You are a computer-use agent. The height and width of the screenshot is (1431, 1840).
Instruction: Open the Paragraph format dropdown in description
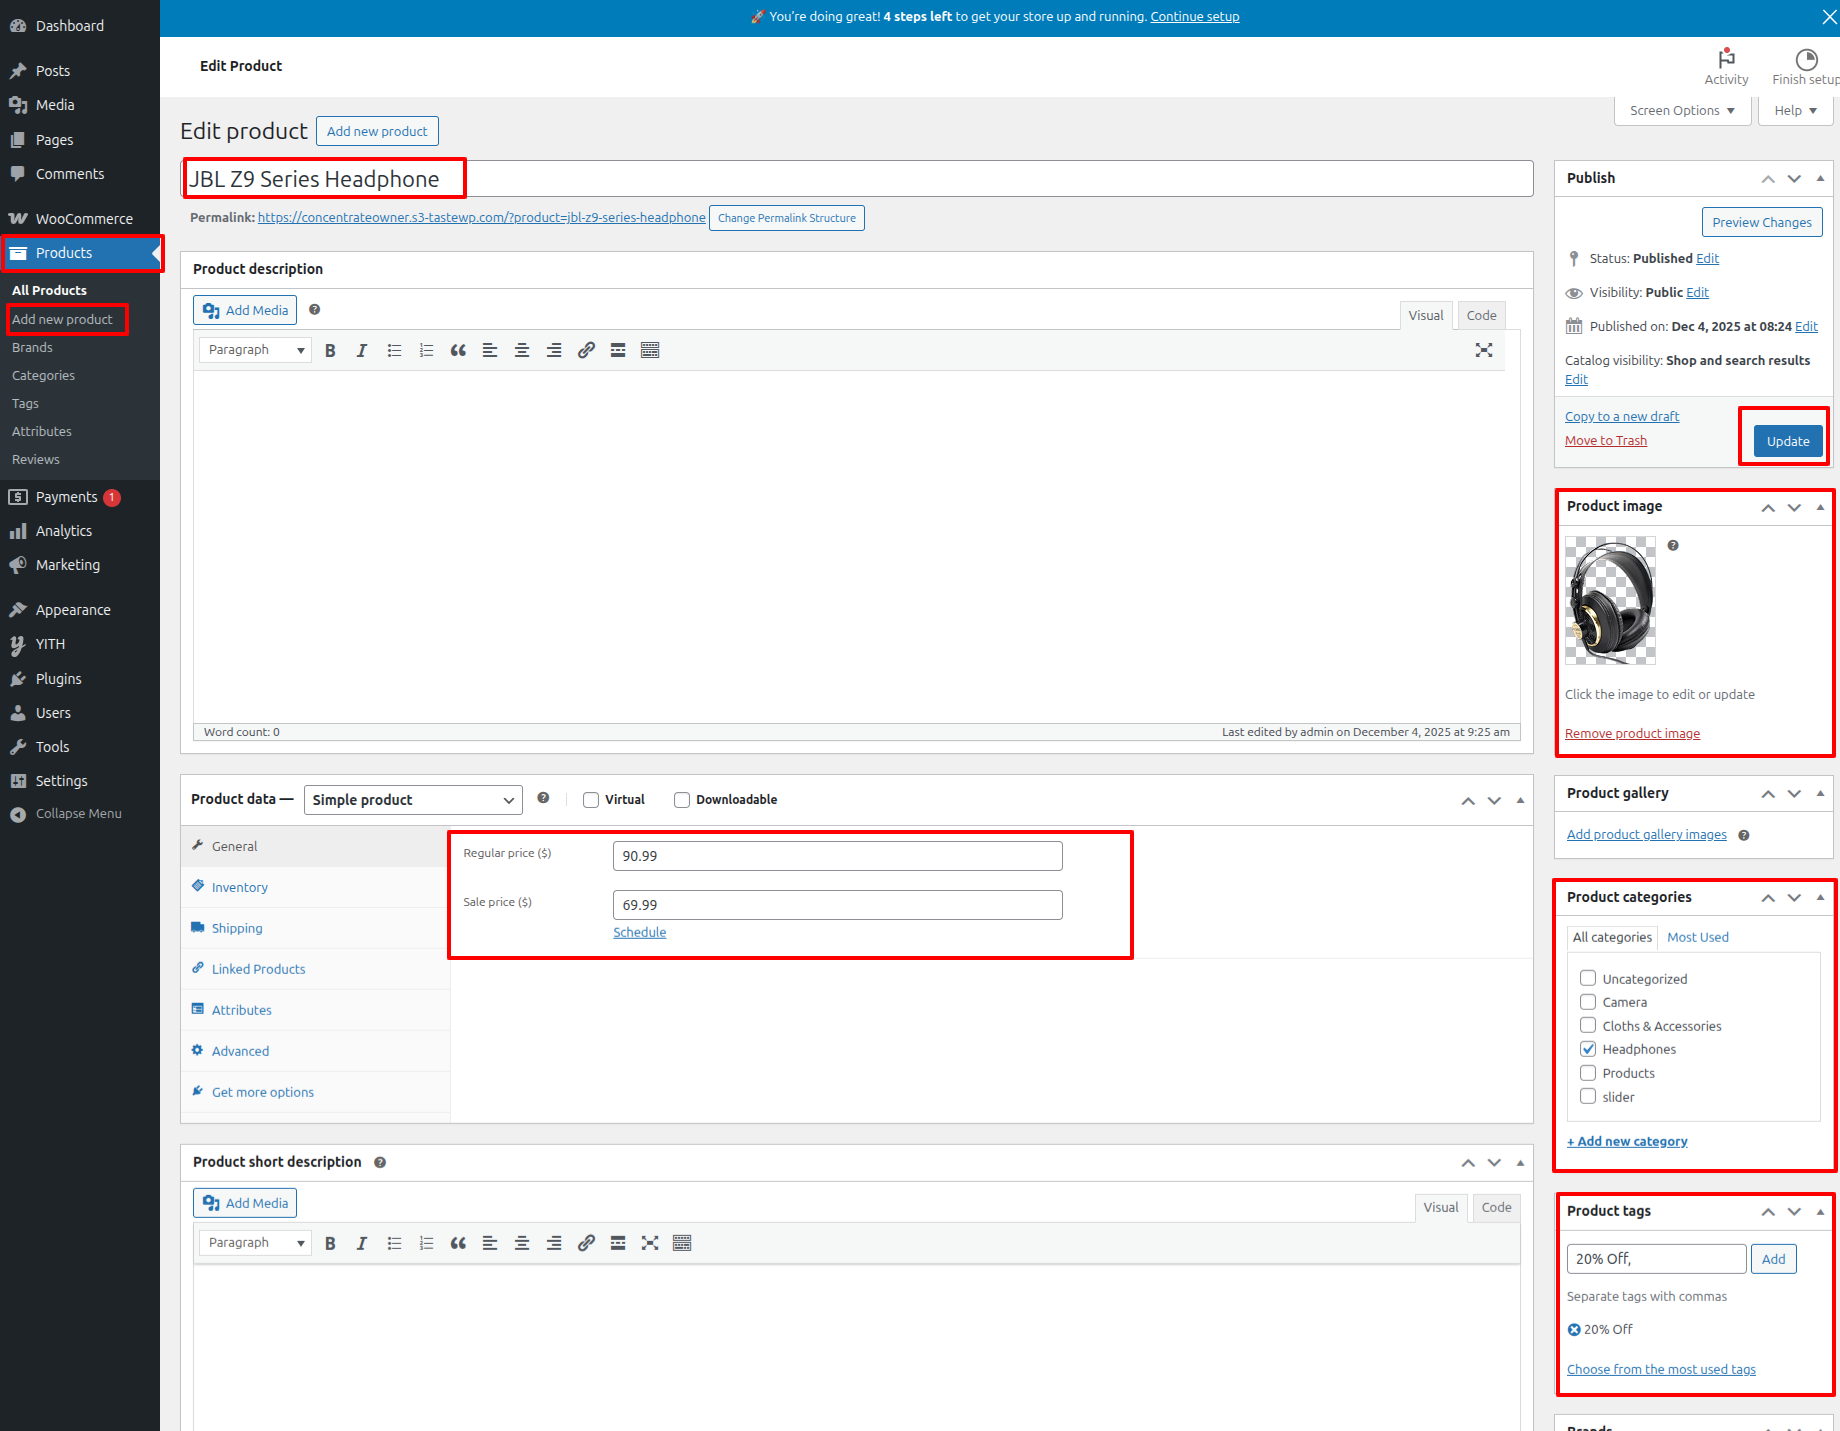click(255, 350)
